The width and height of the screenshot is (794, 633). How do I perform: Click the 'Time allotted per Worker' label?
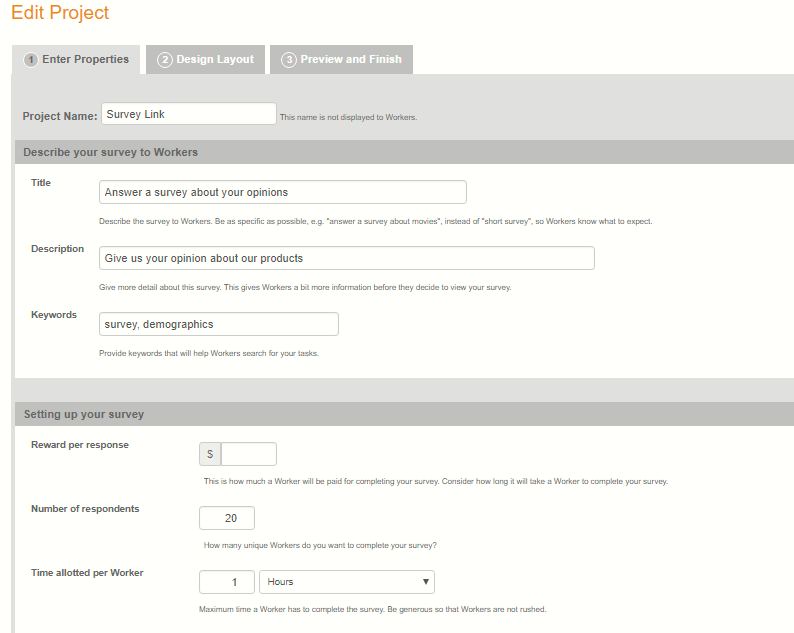(x=87, y=573)
